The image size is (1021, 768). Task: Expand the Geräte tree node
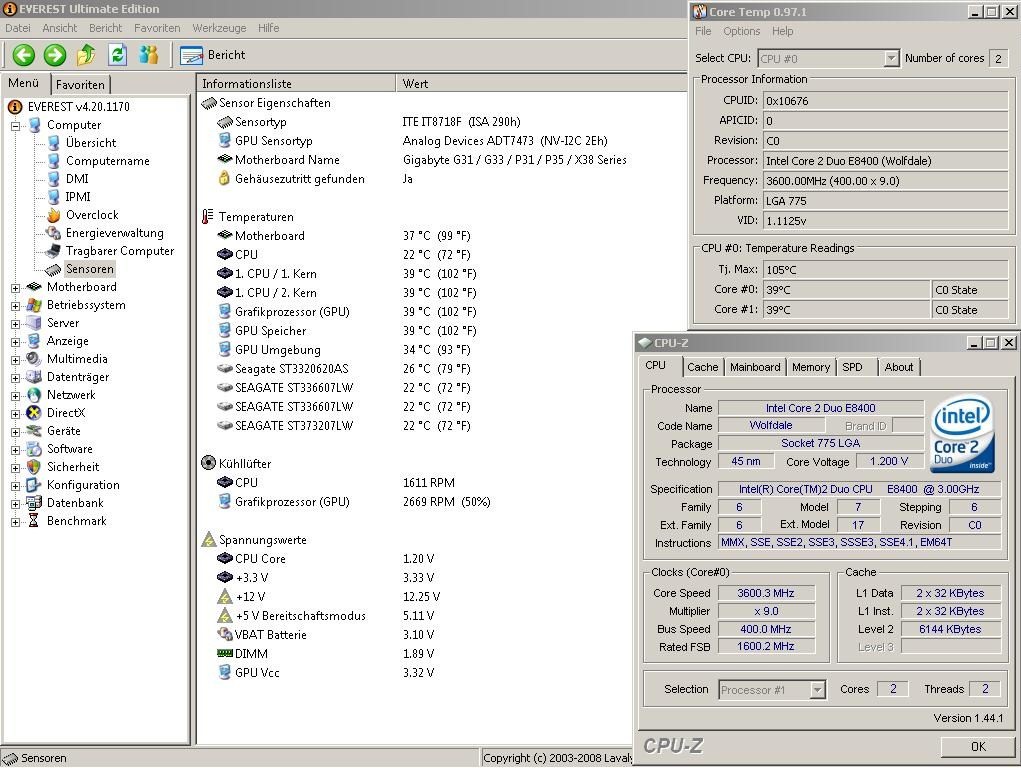coord(16,432)
